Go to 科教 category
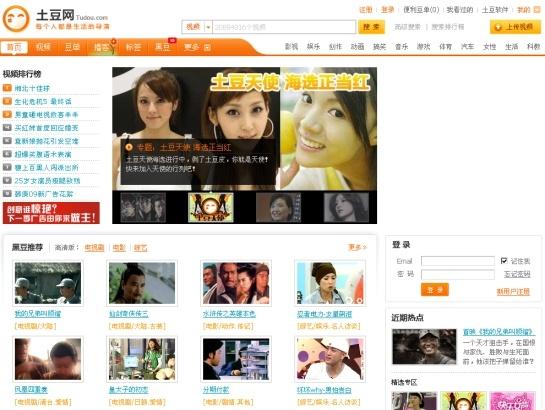This screenshot has height=410, width=545. 534,47
